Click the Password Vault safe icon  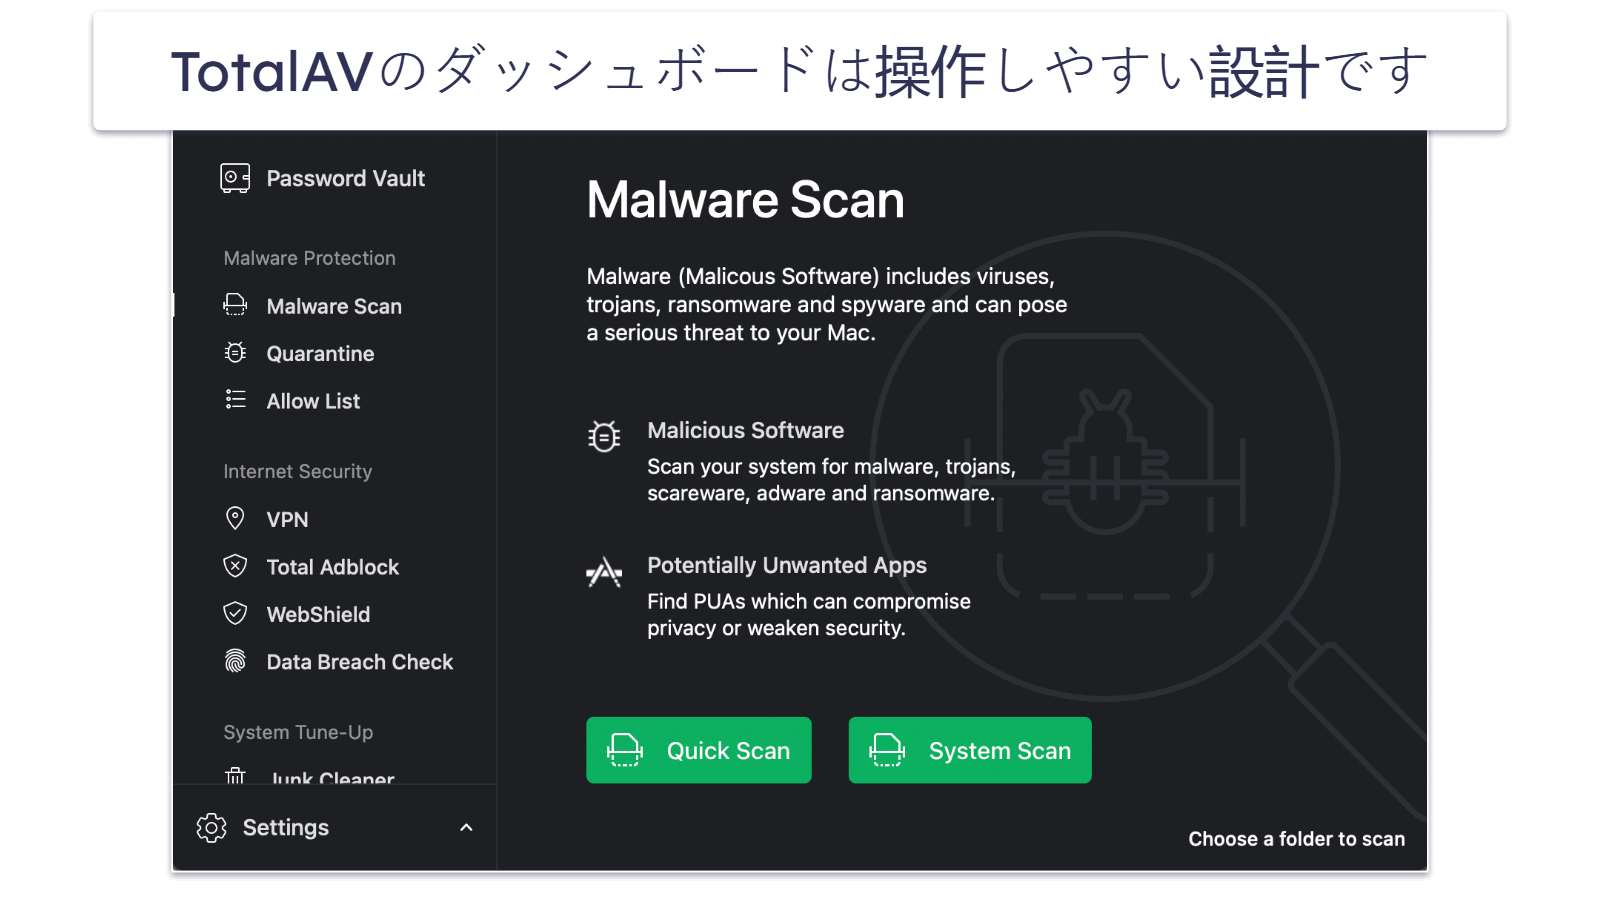click(235, 178)
